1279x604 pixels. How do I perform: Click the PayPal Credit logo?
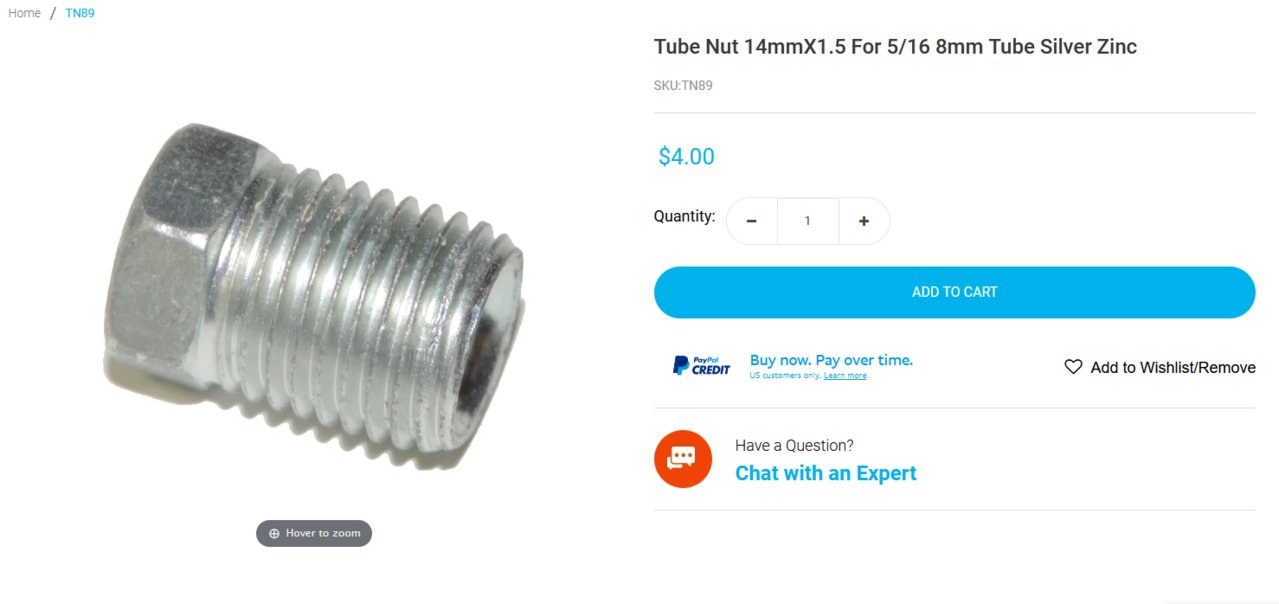point(701,366)
